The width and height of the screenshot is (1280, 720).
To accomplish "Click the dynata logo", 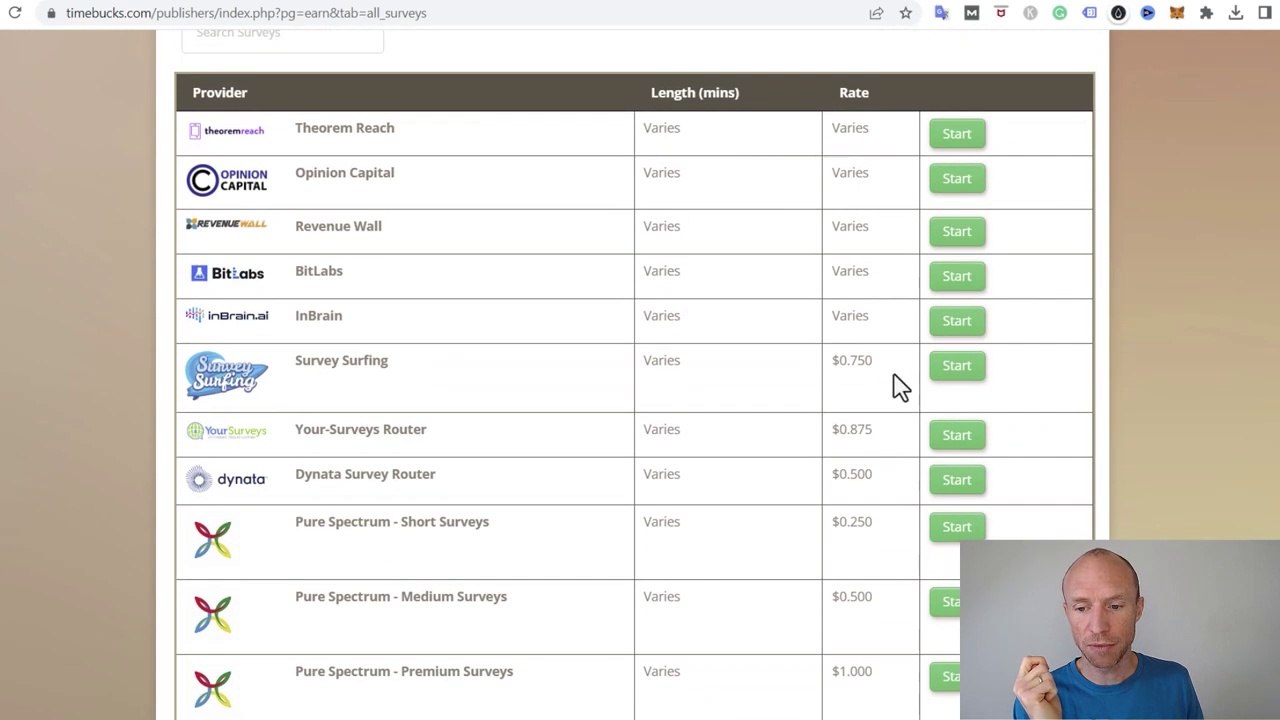I will [x=227, y=479].
